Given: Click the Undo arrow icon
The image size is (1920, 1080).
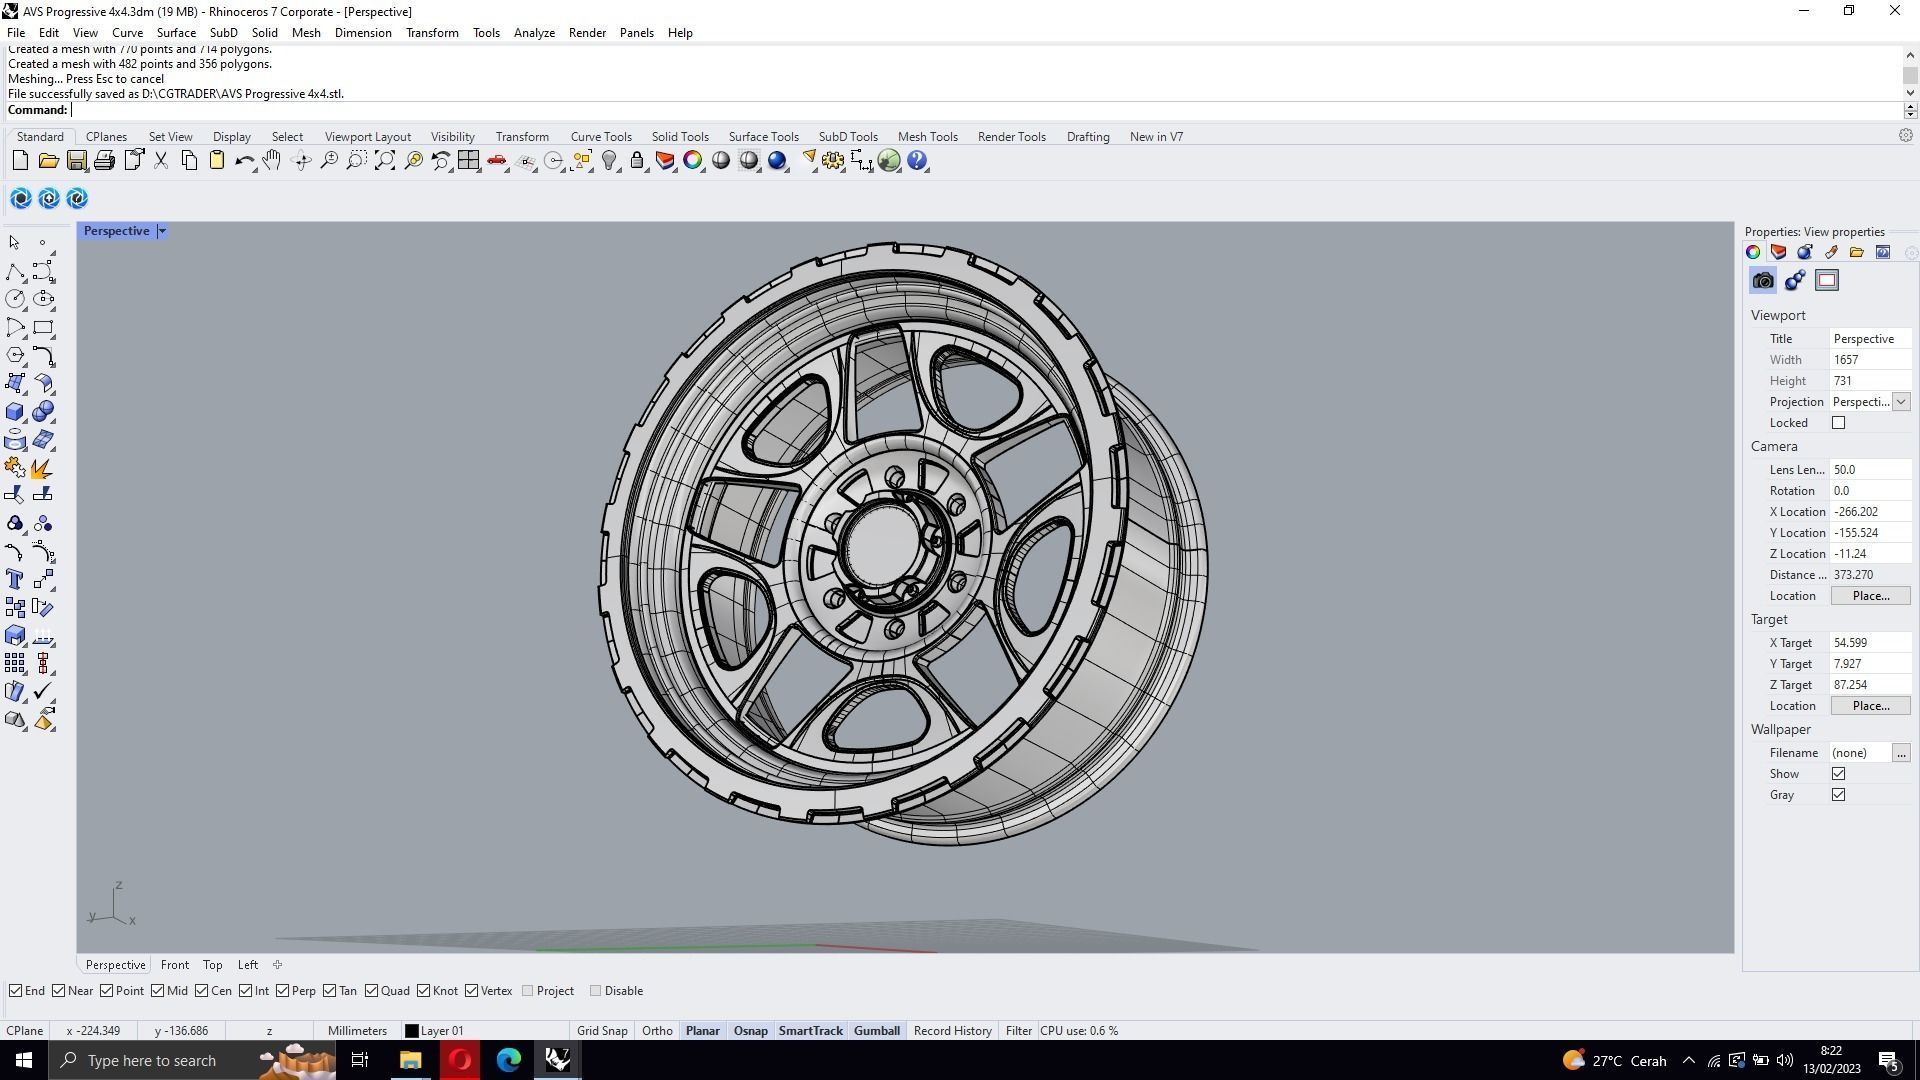Looking at the screenshot, I should 244,161.
